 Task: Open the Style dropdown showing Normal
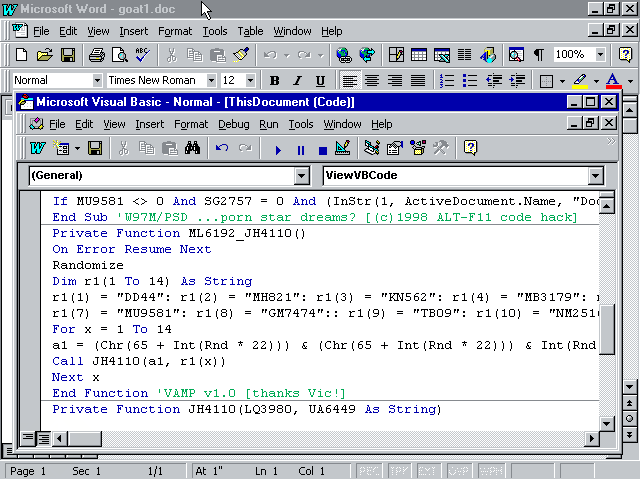(97, 80)
